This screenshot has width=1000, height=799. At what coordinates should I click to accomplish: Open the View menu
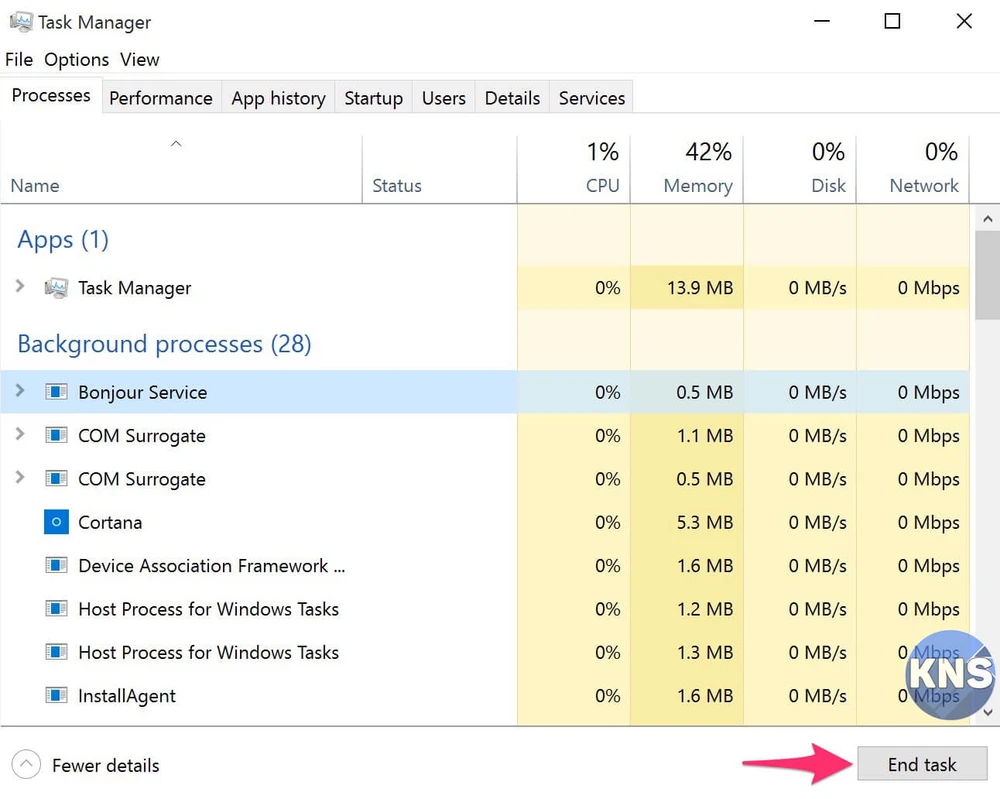point(140,60)
